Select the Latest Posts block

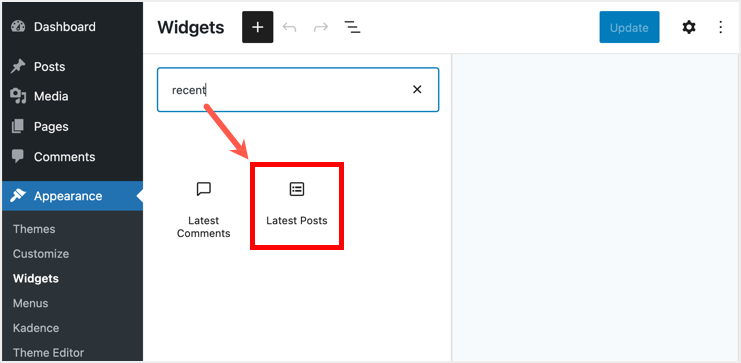coord(297,206)
